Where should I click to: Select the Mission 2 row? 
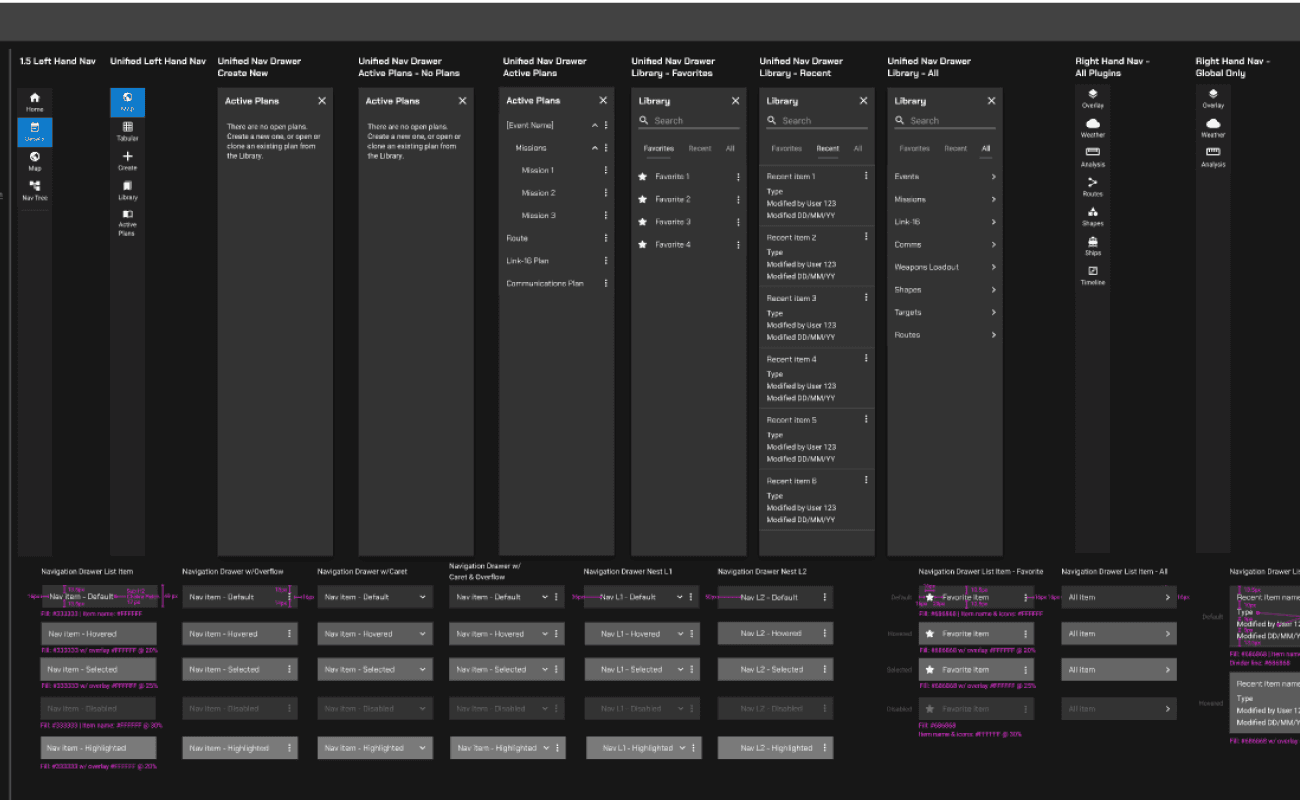pyautogui.click(x=557, y=193)
